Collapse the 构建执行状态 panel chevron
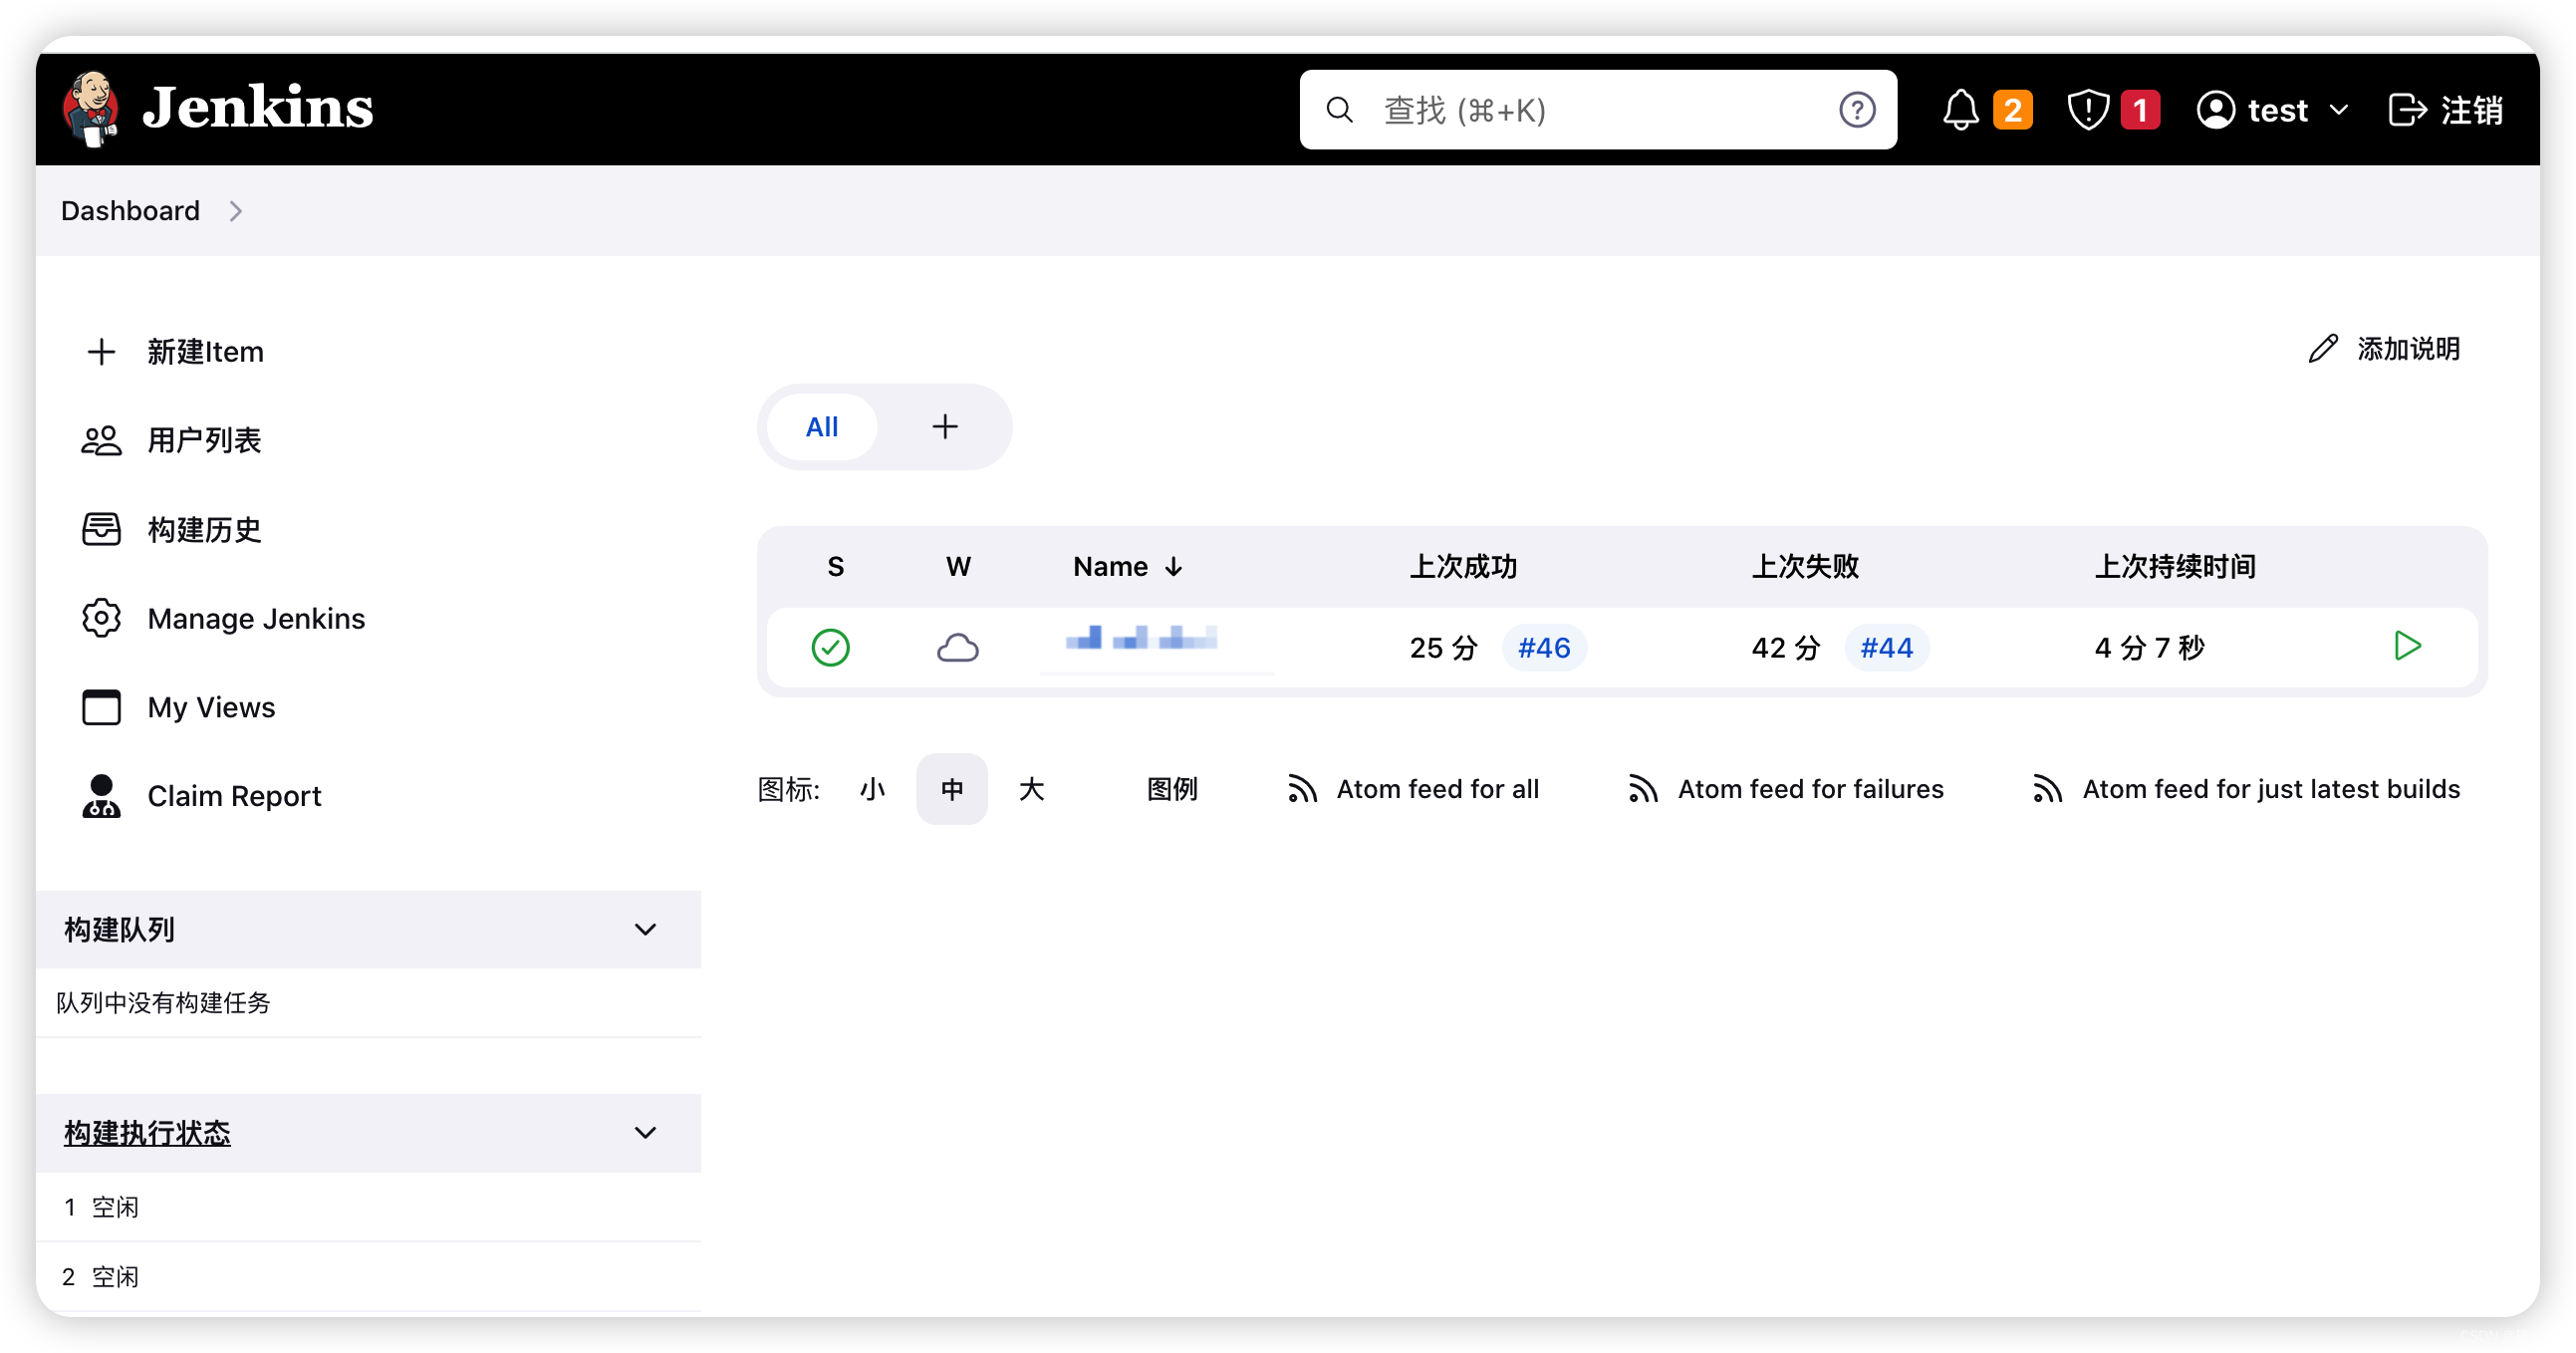The height and width of the screenshot is (1353, 2576). point(645,1133)
